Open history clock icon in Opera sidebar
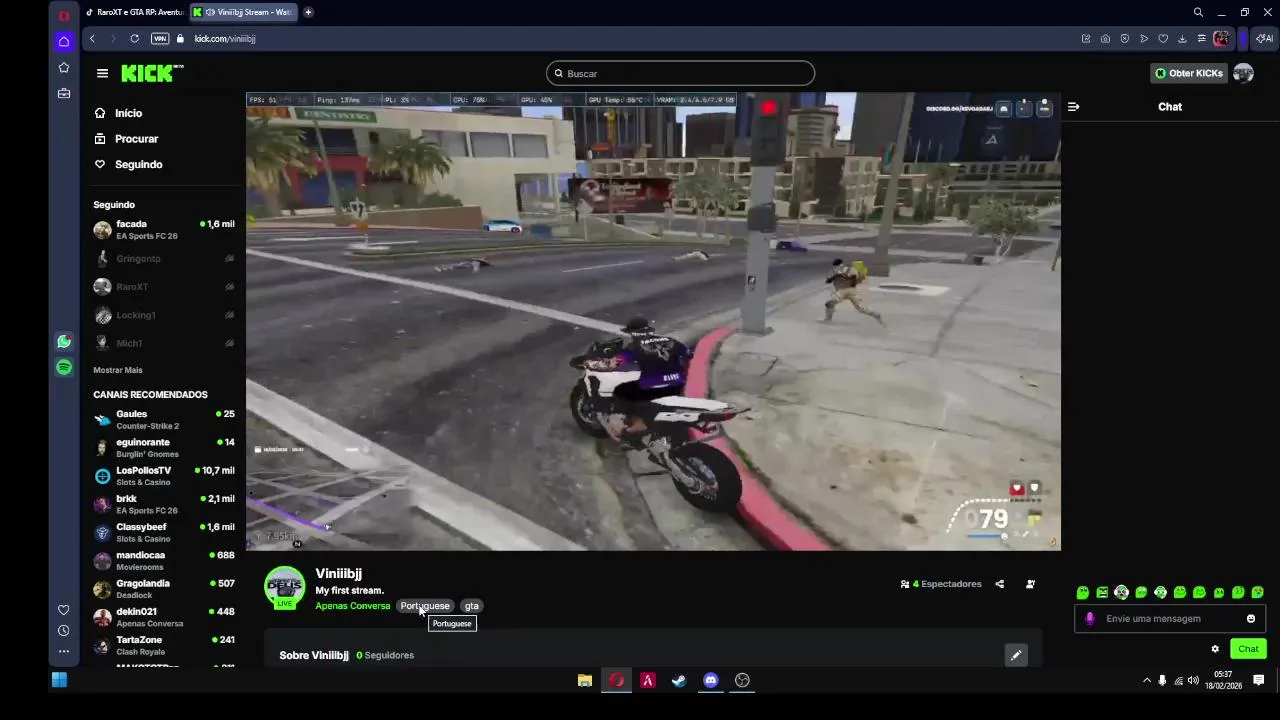The width and height of the screenshot is (1280, 720). [x=64, y=631]
